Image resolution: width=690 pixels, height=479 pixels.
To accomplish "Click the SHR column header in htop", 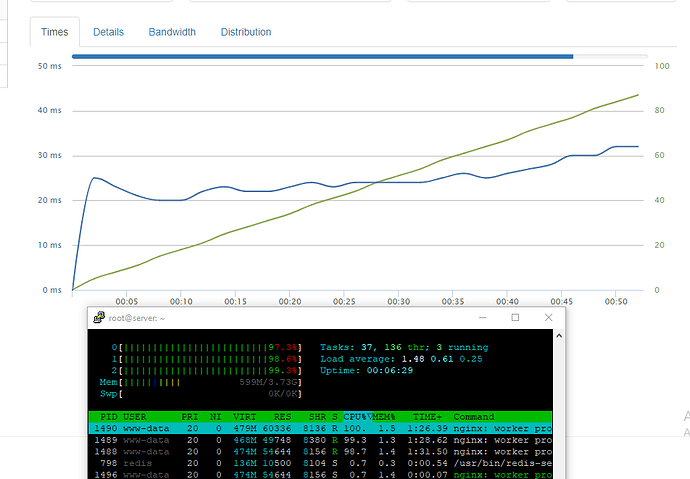I will click(317, 417).
